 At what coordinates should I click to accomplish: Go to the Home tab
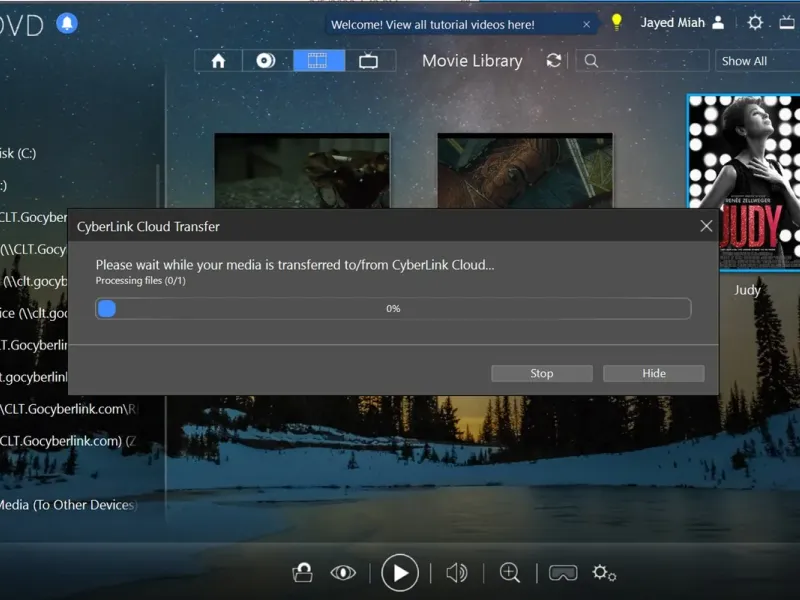tap(218, 61)
